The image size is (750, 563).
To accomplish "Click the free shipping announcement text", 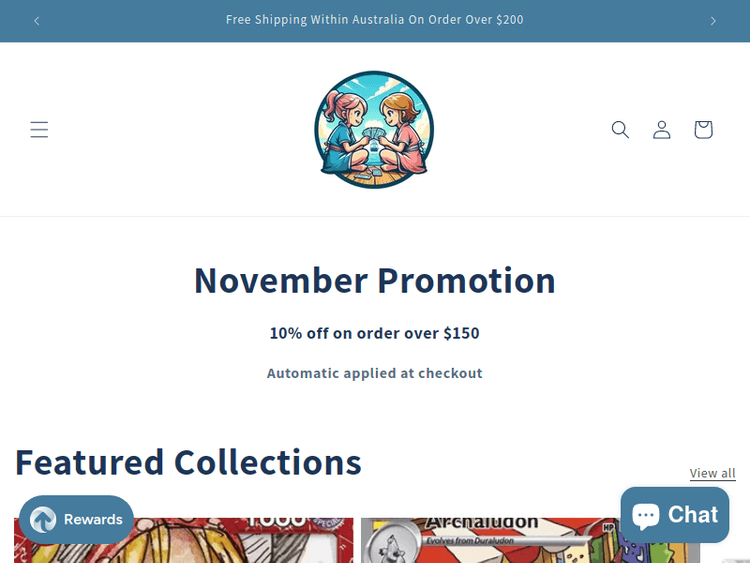I will [x=375, y=20].
